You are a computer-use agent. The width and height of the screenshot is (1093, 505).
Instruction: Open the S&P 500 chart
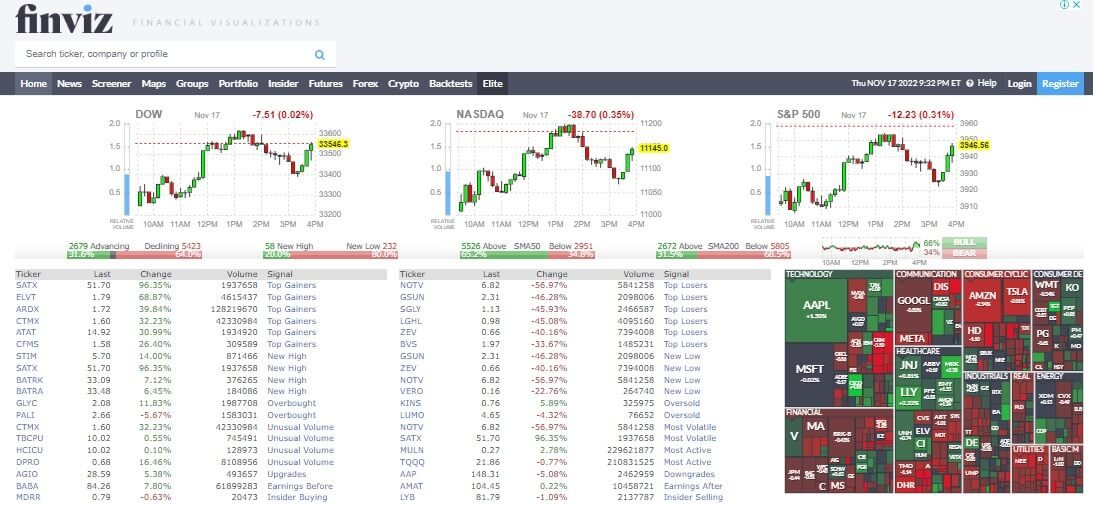[869, 169]
